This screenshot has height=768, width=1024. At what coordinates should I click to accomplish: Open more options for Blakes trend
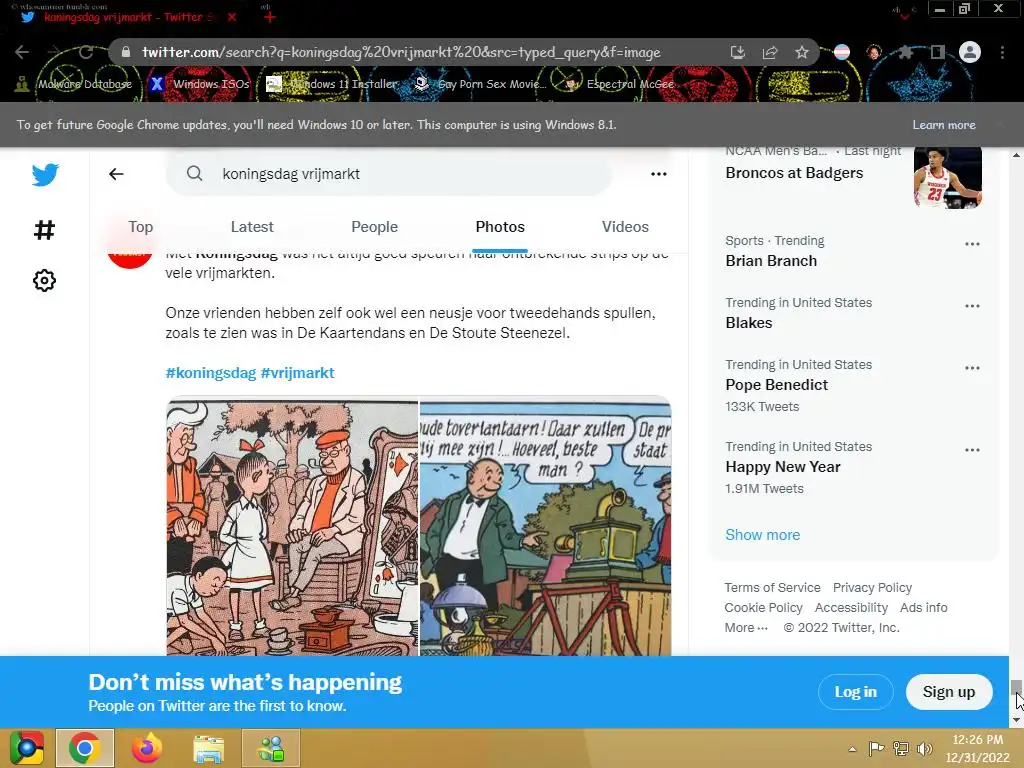[972, 306]
